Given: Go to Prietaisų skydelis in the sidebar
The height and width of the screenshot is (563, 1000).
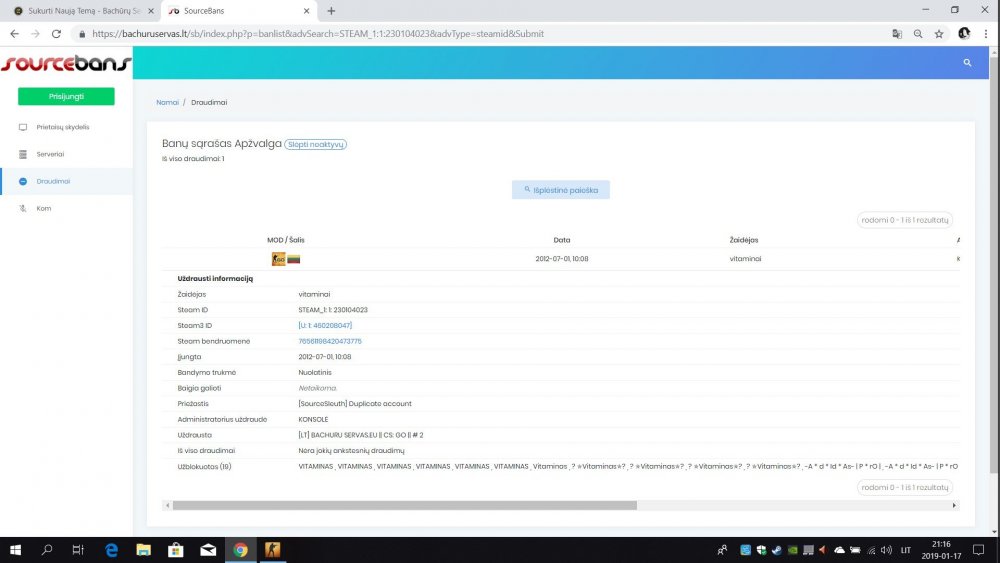Looking at the screenshot, I should 62,127.
